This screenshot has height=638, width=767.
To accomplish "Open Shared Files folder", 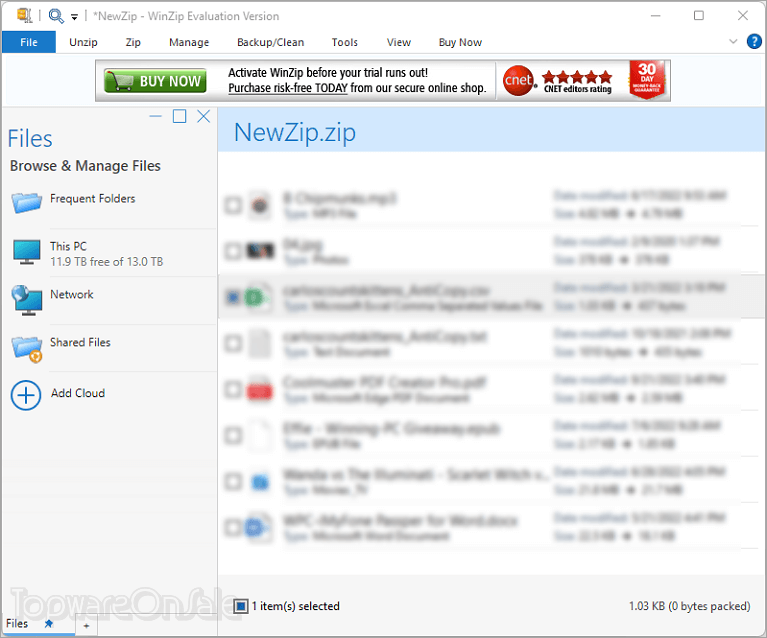I will [x=80, y=342].
